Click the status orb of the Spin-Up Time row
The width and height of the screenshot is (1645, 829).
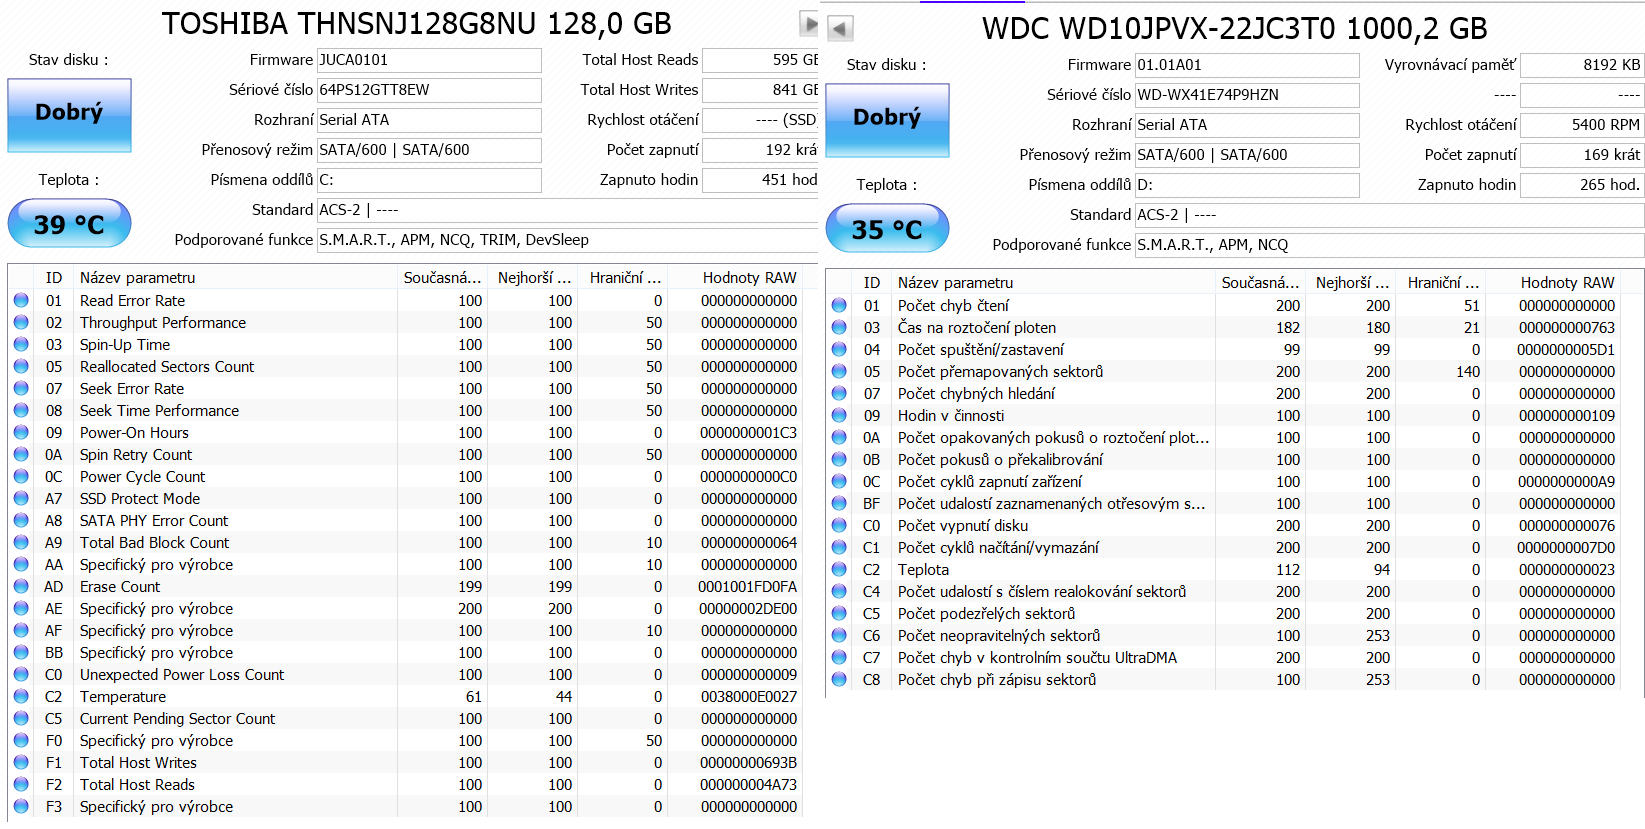[21, 344]
